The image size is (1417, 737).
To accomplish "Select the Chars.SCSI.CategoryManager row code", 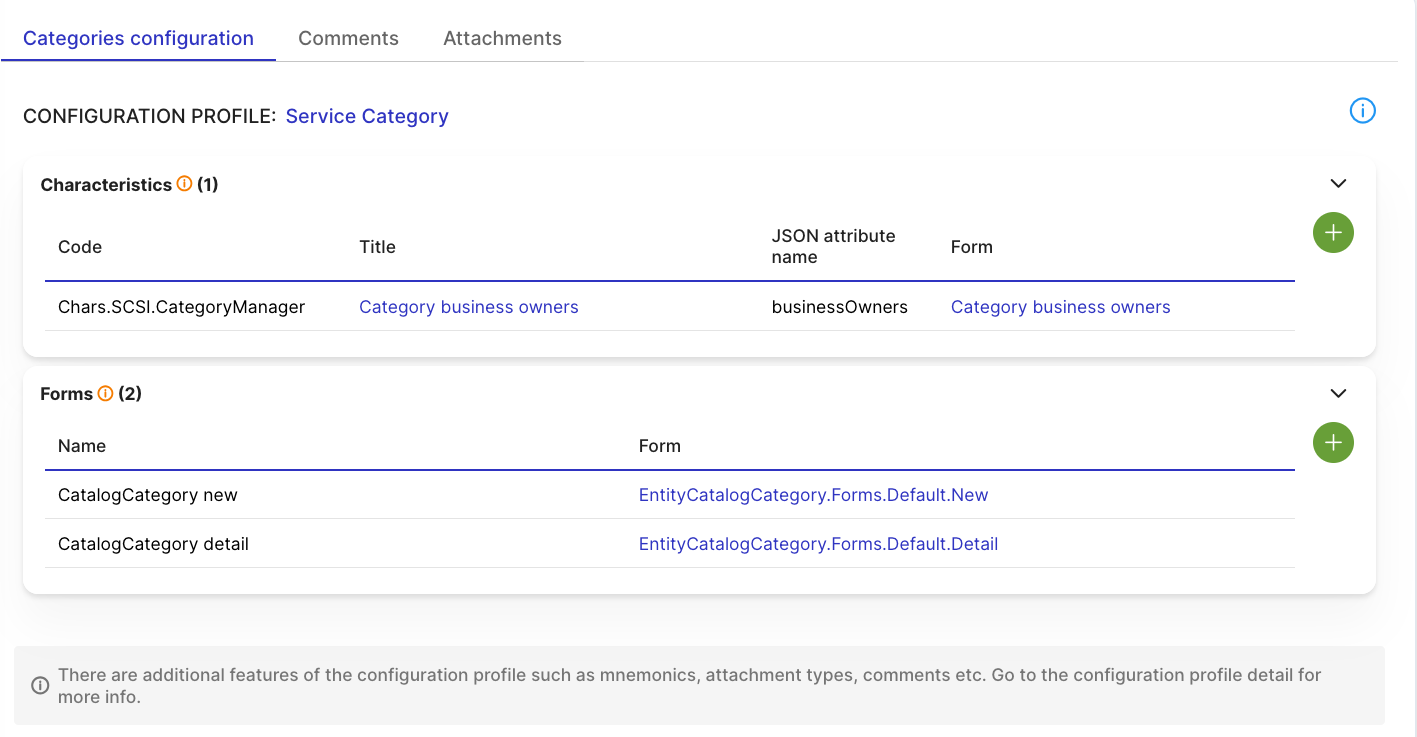I will tap(181, 307).
